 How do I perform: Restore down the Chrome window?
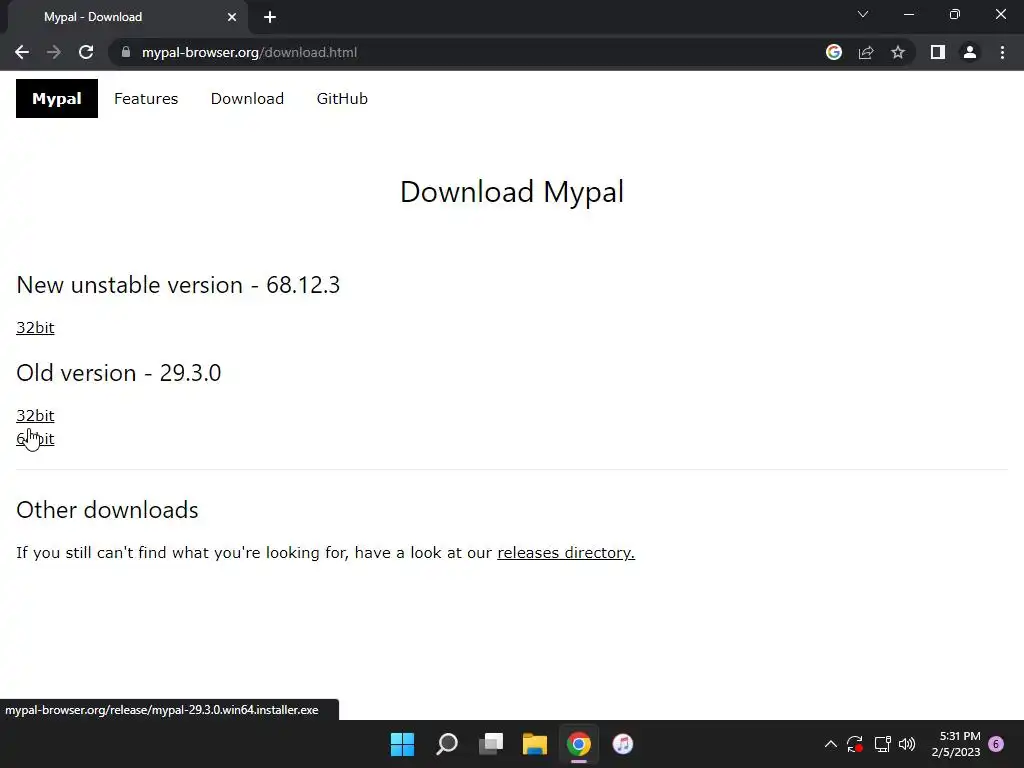coord(955,14)
